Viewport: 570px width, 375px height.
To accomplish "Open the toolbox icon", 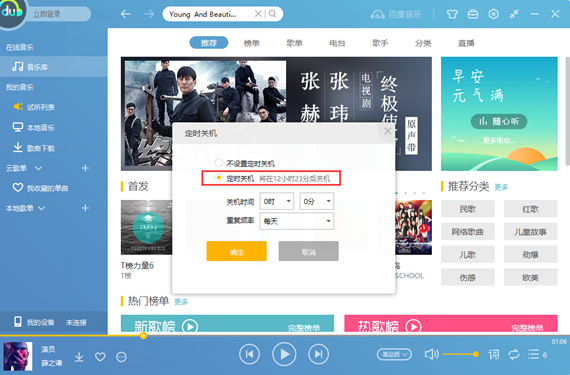I will coord(473,14).
